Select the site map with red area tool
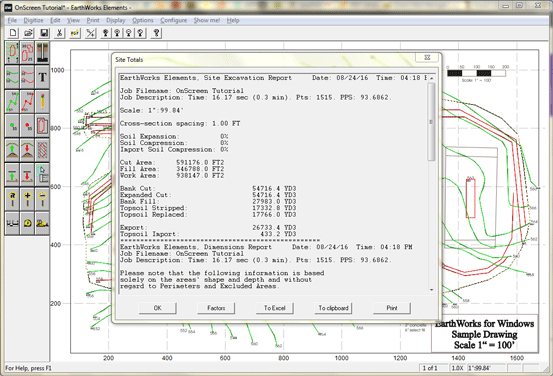The image size is (553, 376). (12, 53)
